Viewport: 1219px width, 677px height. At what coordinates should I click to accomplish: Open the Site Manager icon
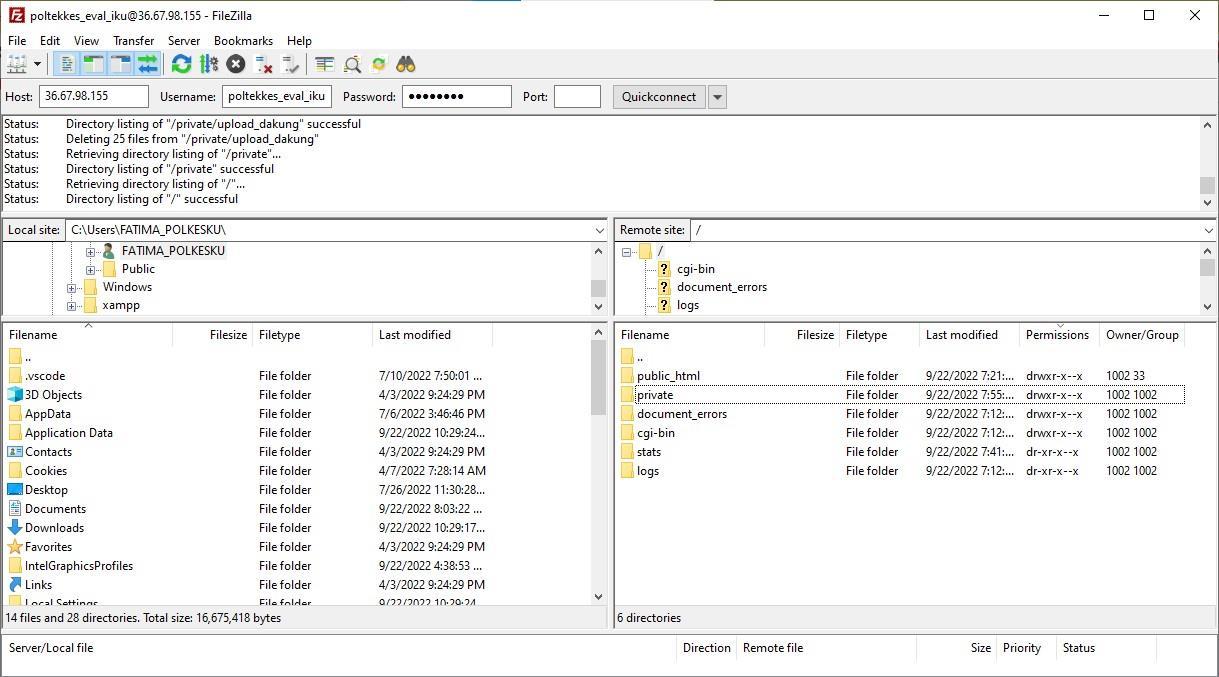16,64
